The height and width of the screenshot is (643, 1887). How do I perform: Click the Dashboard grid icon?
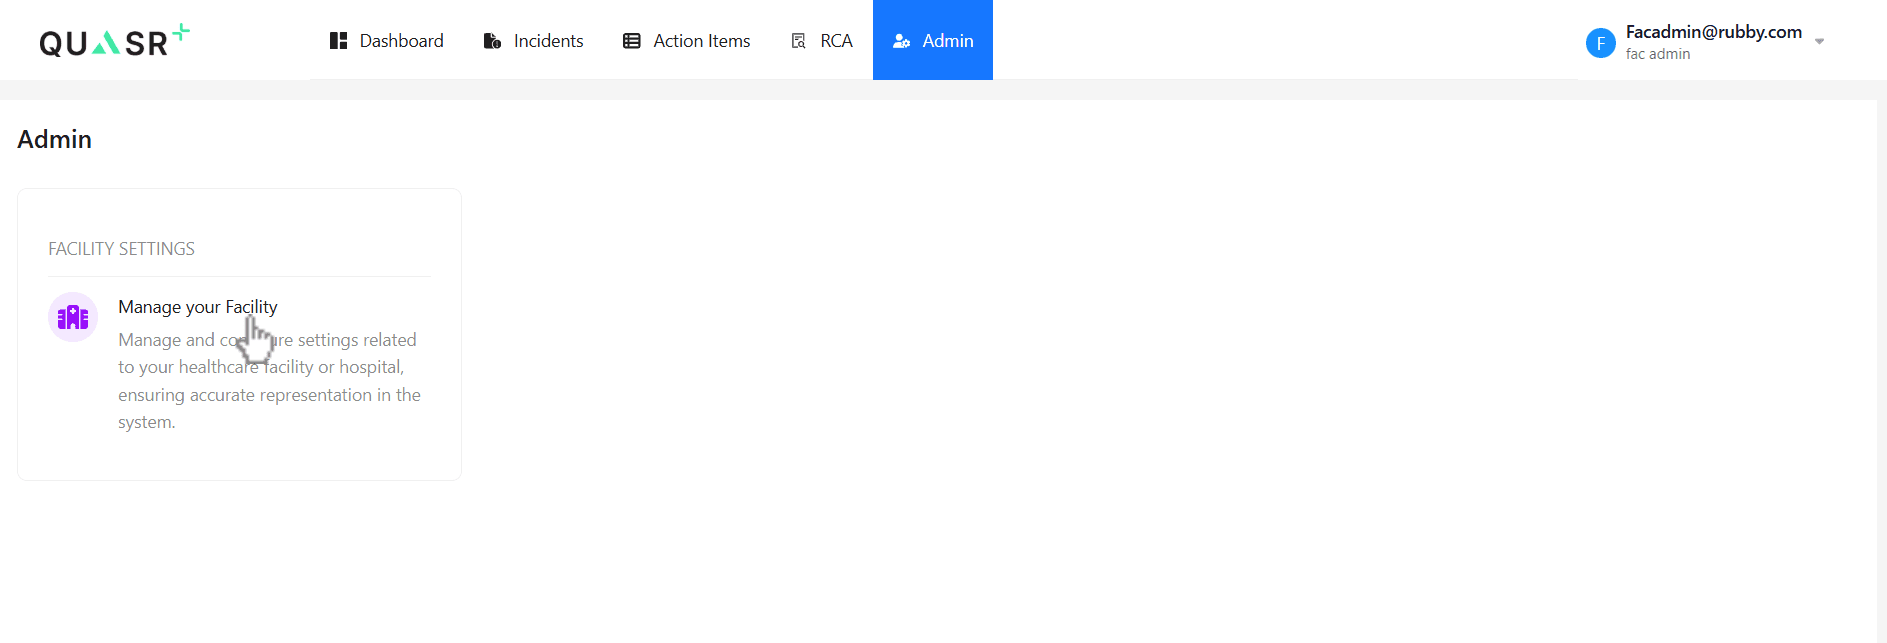tap(338, 41)
